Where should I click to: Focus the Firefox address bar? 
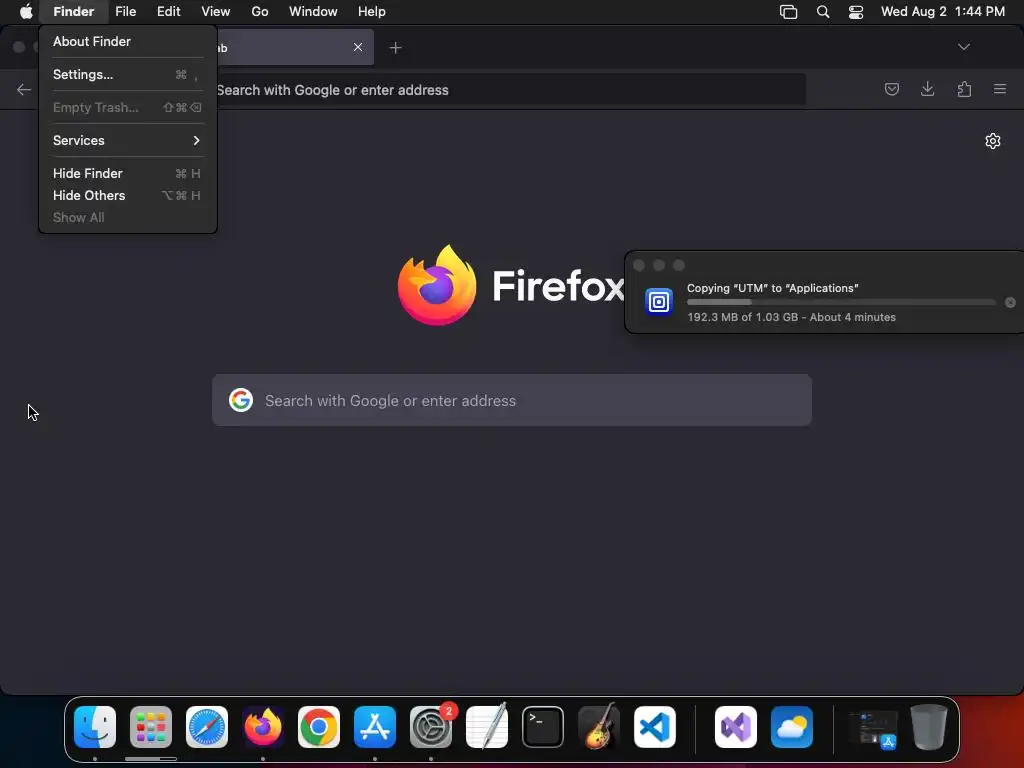tap(511, 89)
